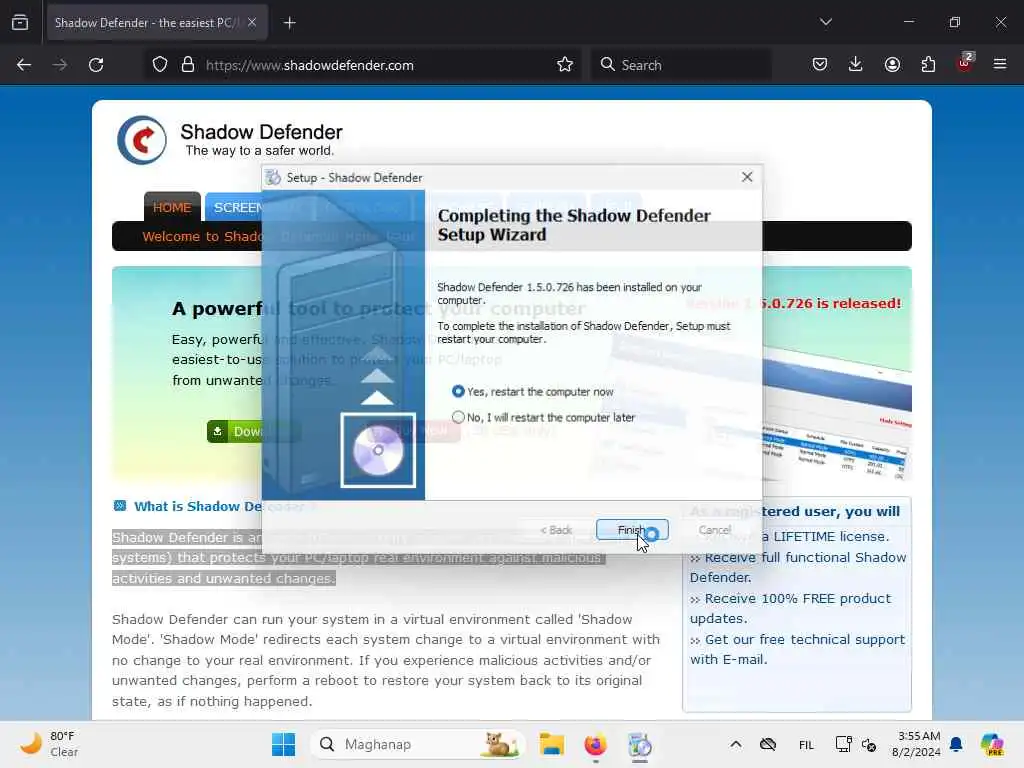Click the Firefox taskbar icon
Viewport: 1024px width, 768px height.
coord(595,744)
